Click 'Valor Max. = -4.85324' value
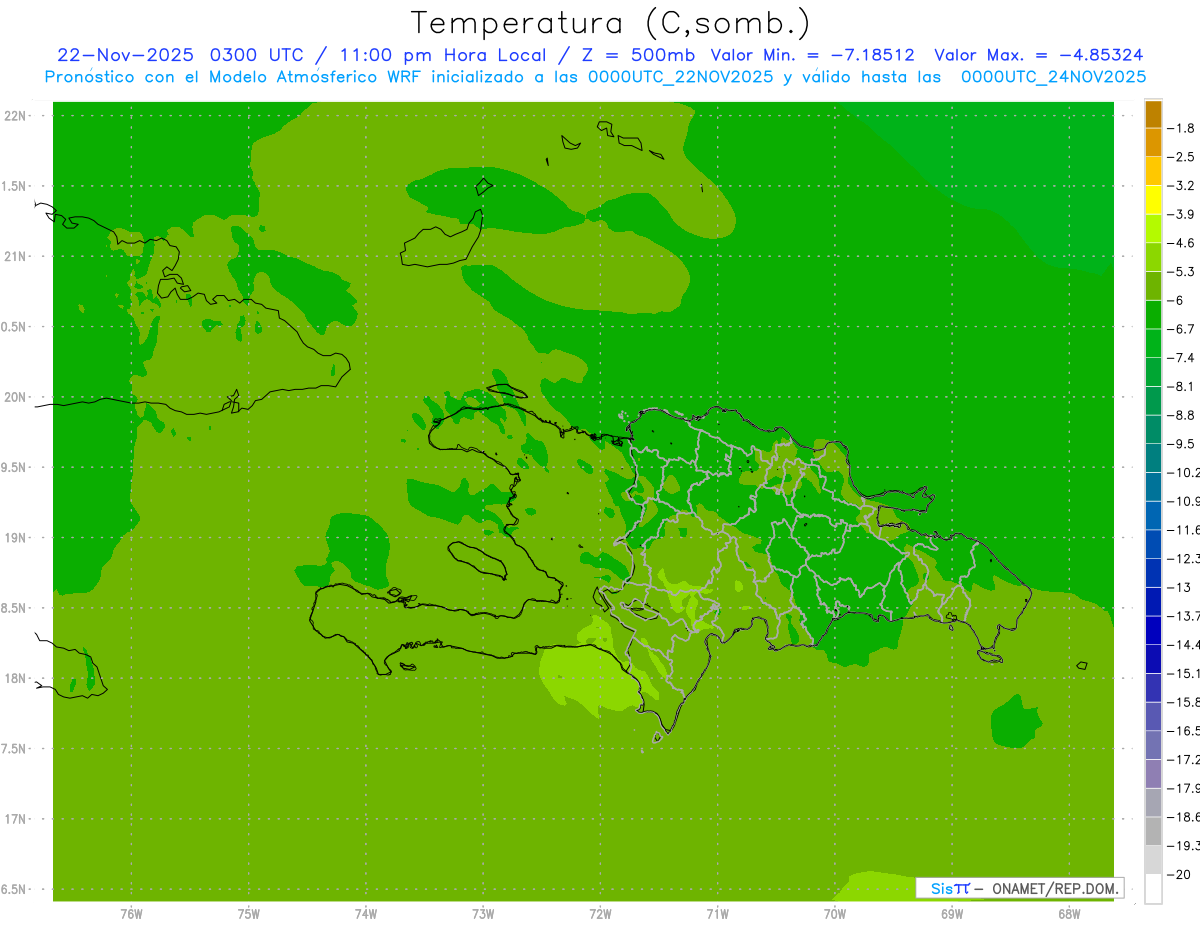Screen dimensions: 1200x927 click(x=1038, y=55)
